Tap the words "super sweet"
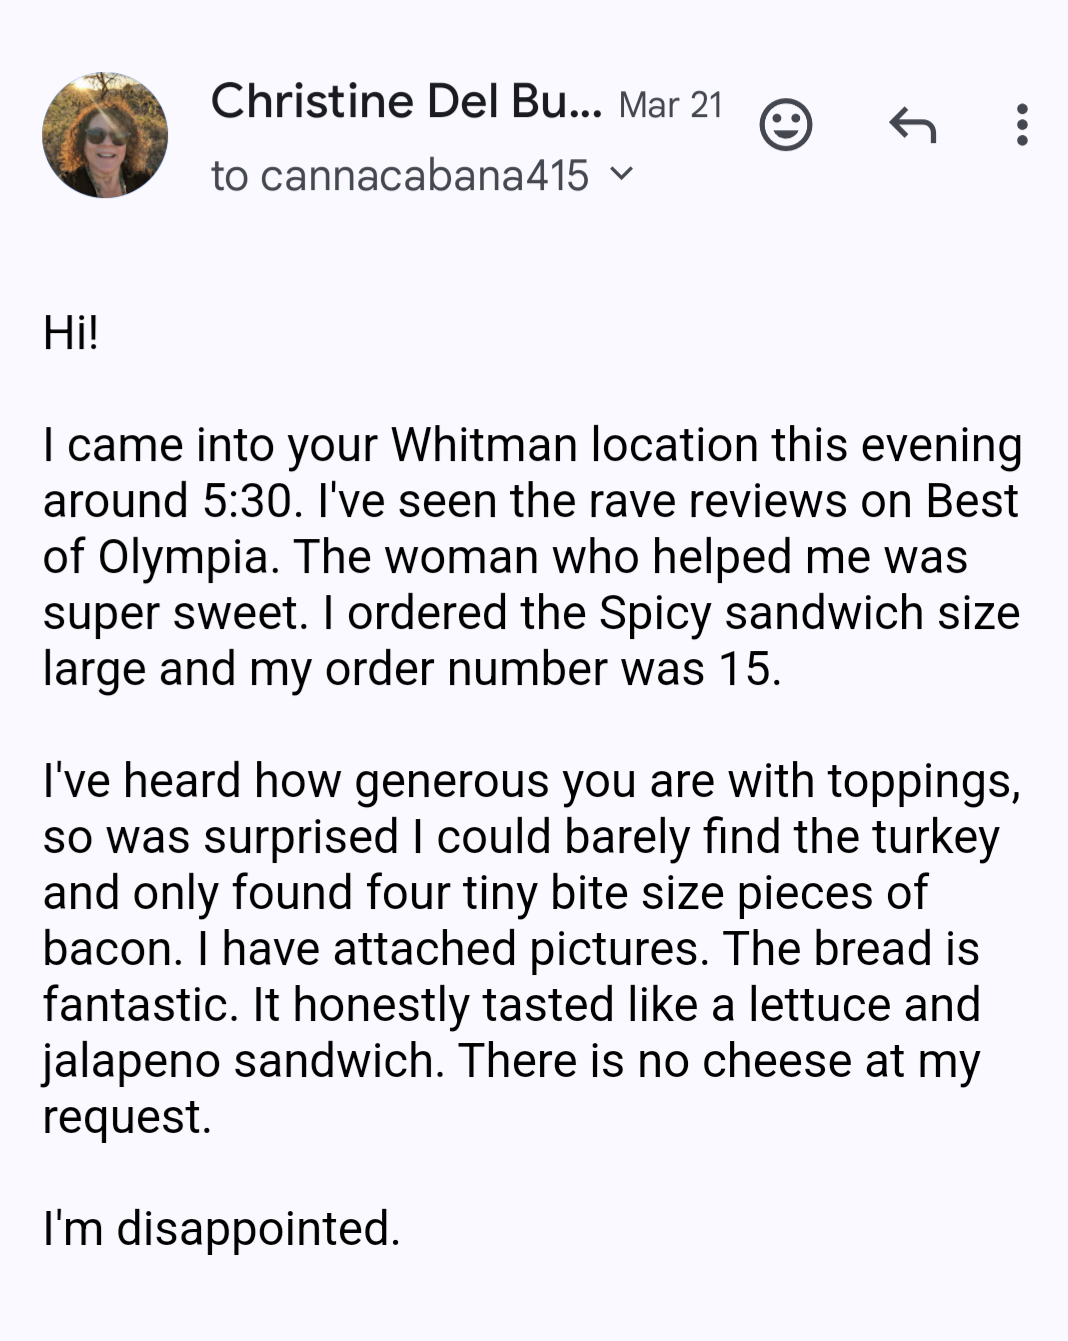 [175, 613]
